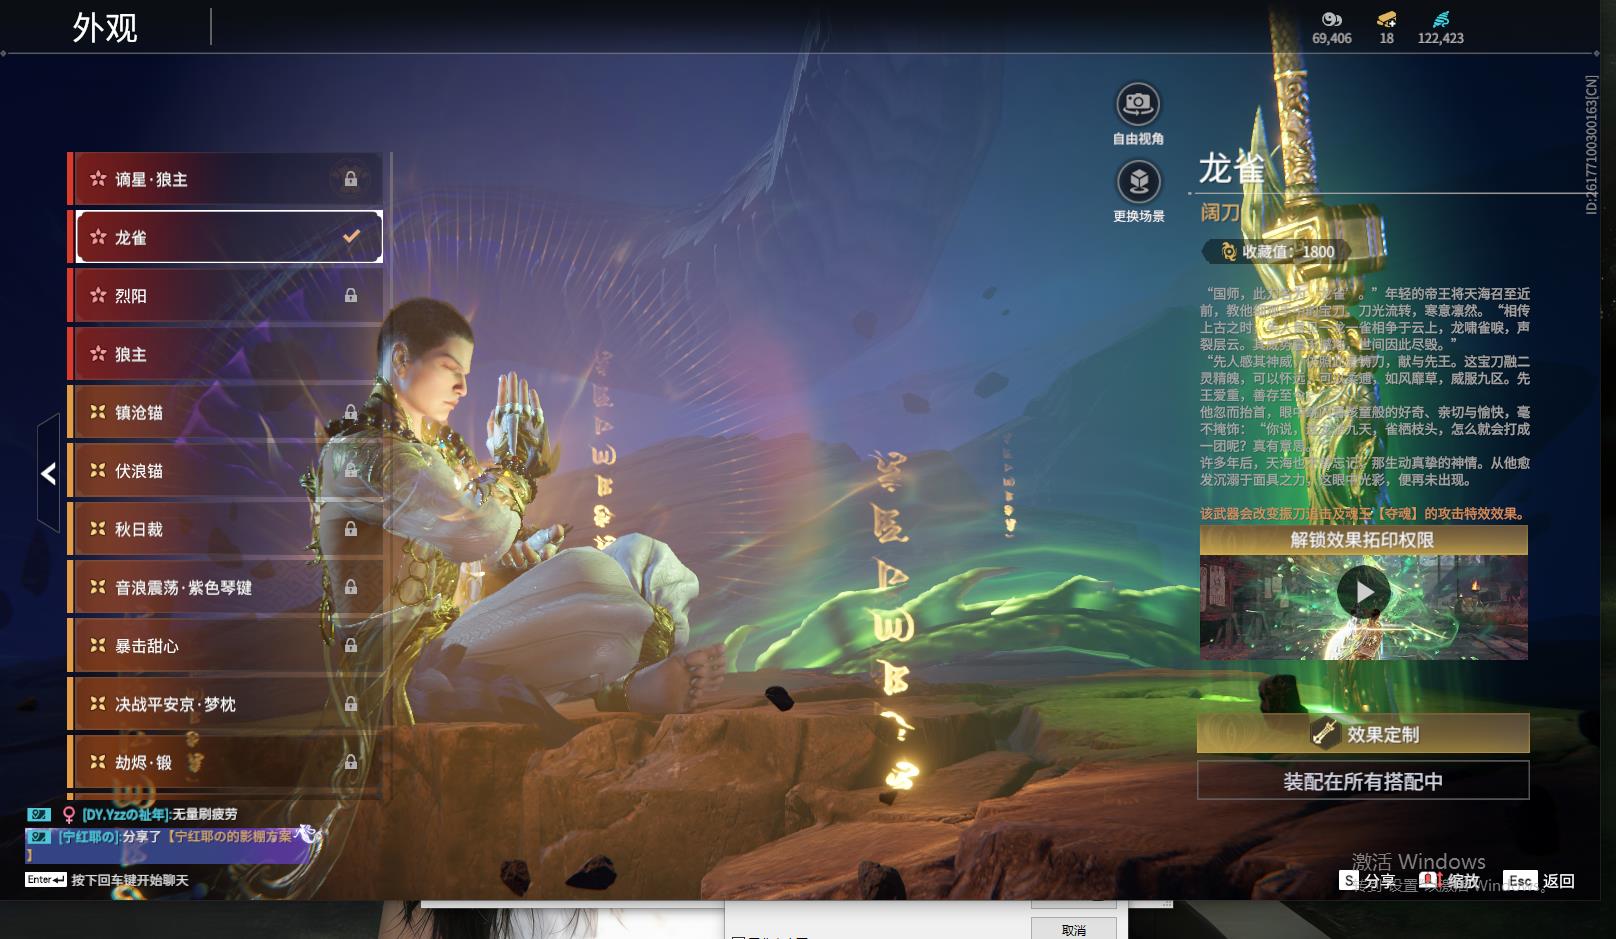
Task: Click the lock icon on 摘星·狼主
Action: point(351,179)
